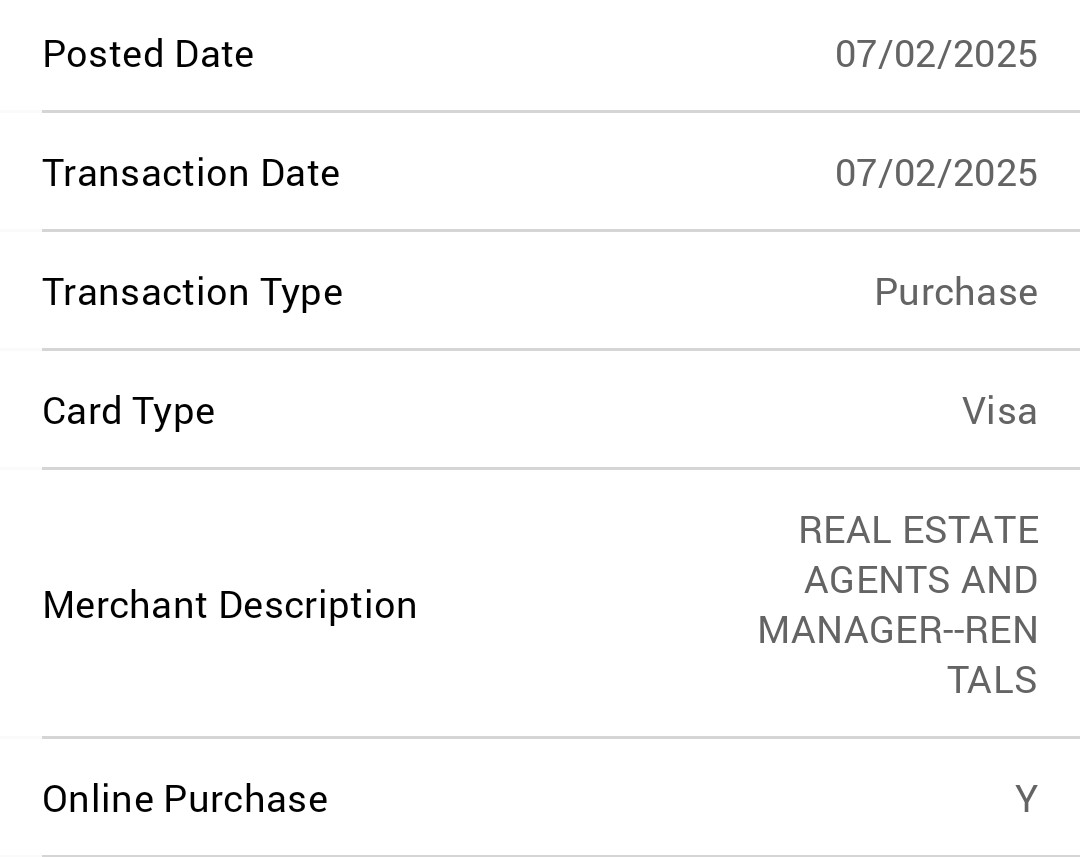Select the Posted Date label
1080x857 pixels.
(148, 54)
